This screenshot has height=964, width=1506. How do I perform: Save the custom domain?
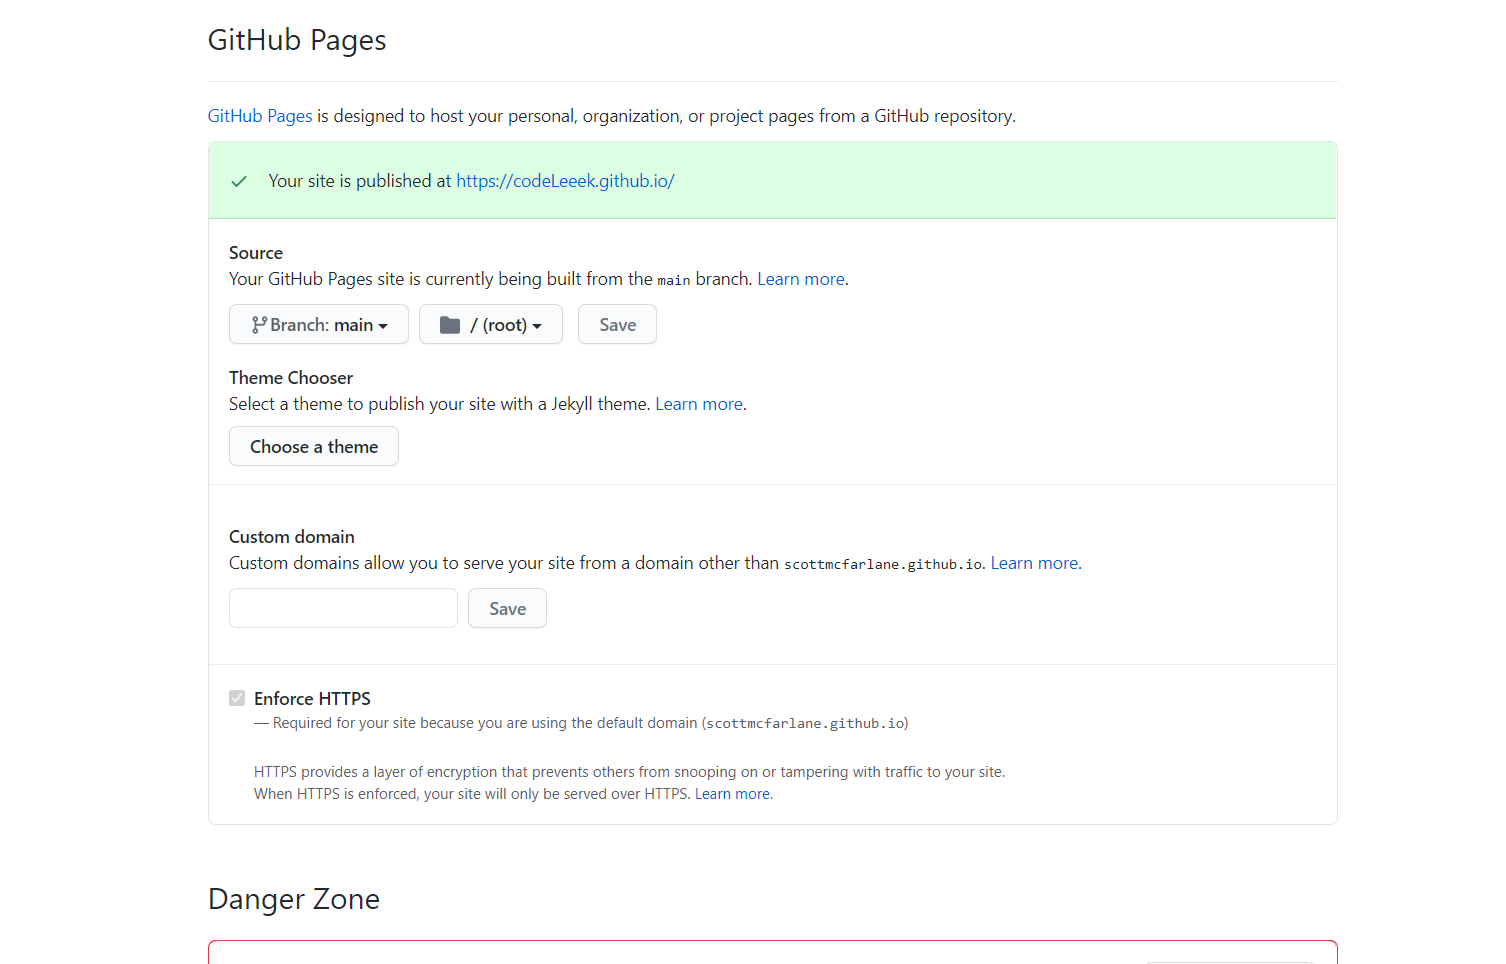507,608
